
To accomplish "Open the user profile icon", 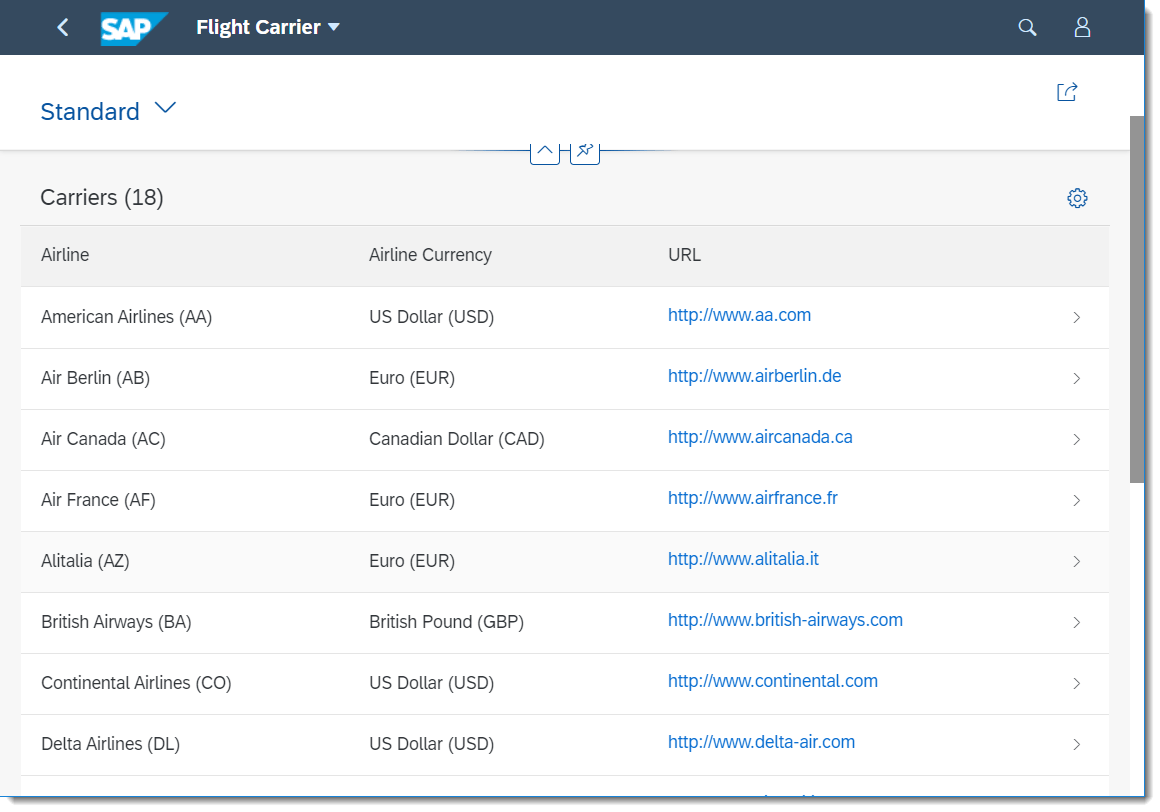I will (x=1082, y=27).
